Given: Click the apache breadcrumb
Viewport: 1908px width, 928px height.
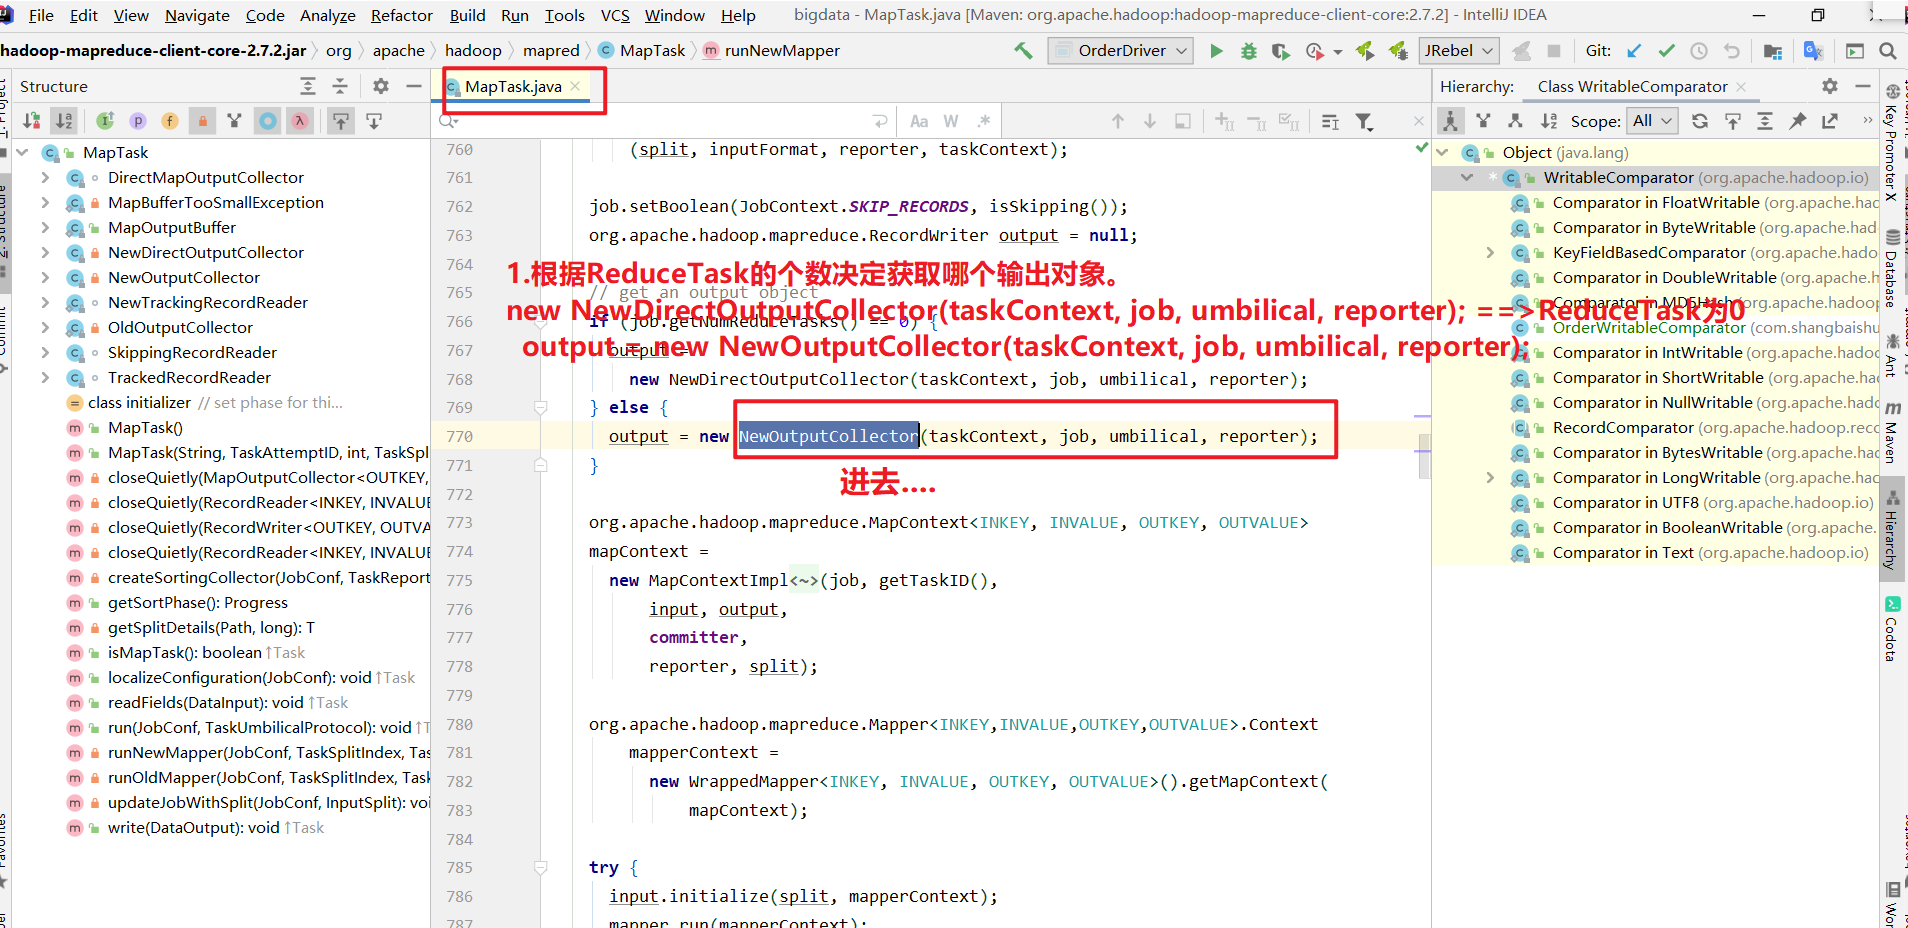Looking at the screenshot, I should [x=399, y=51].
